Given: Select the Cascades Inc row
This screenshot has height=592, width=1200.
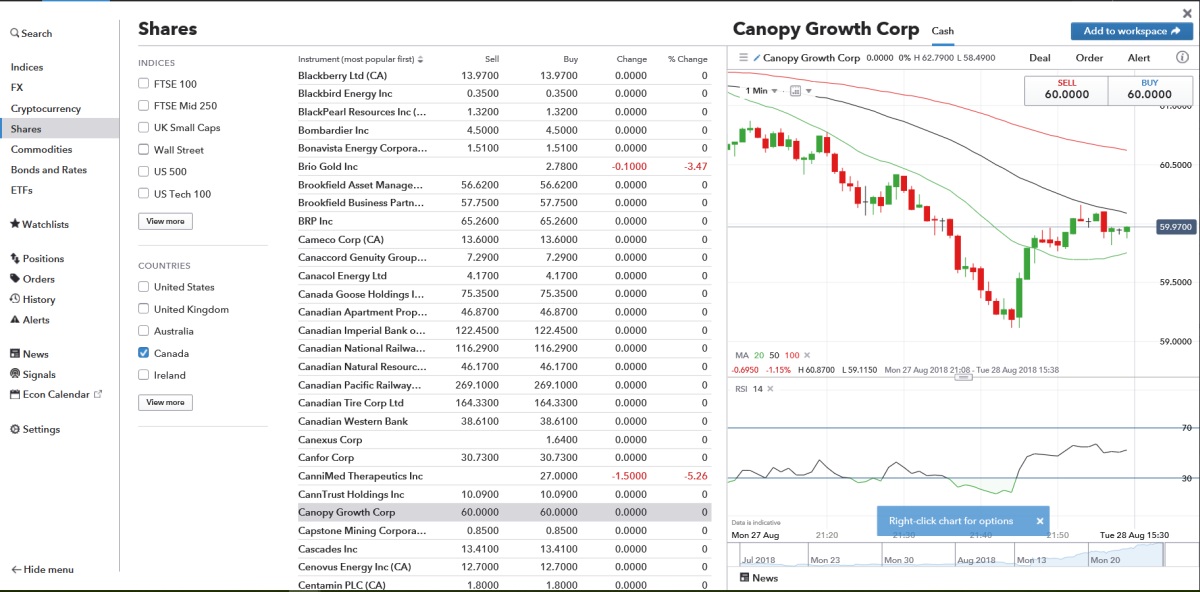Looking at the screenshot, I should click(504, 549).
